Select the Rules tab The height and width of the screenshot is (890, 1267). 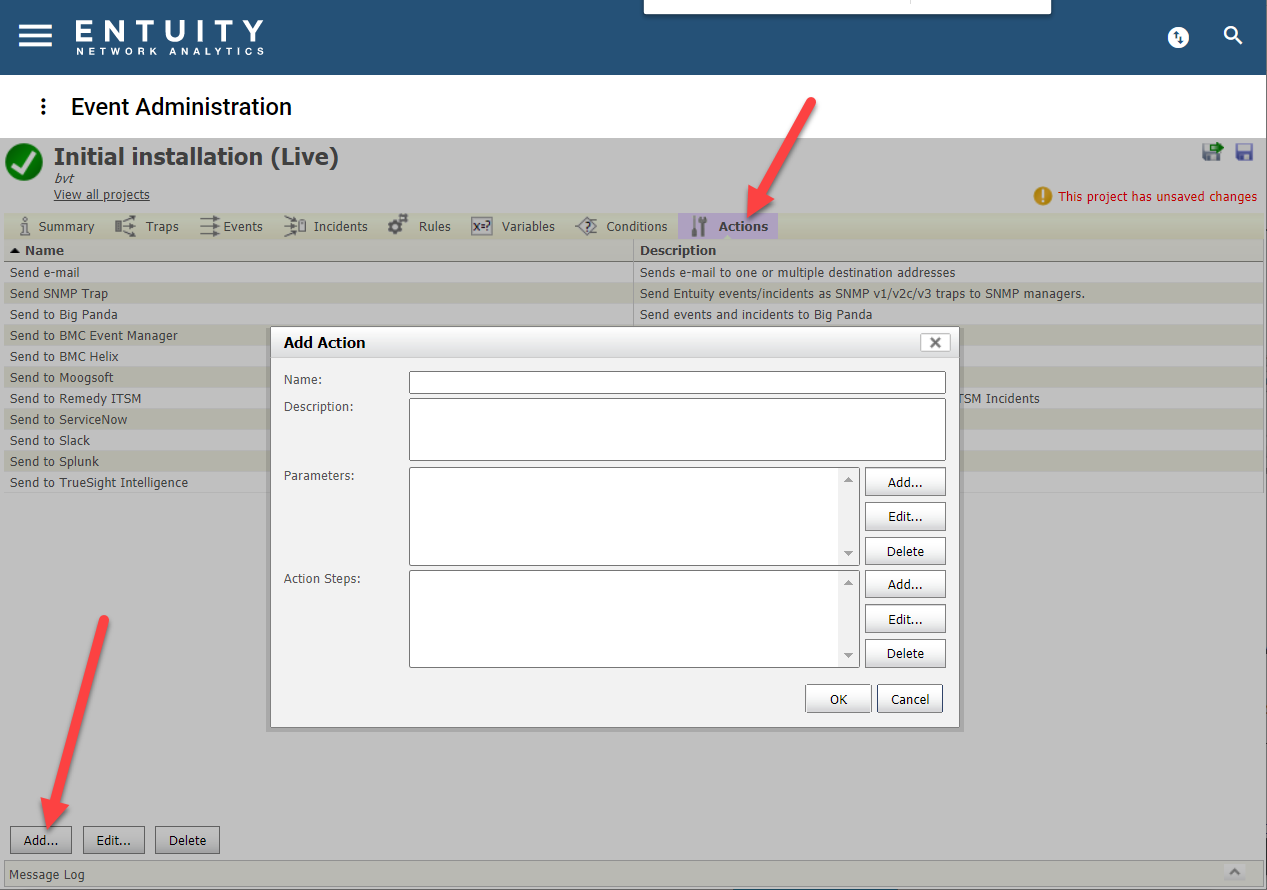coord(419,227)
